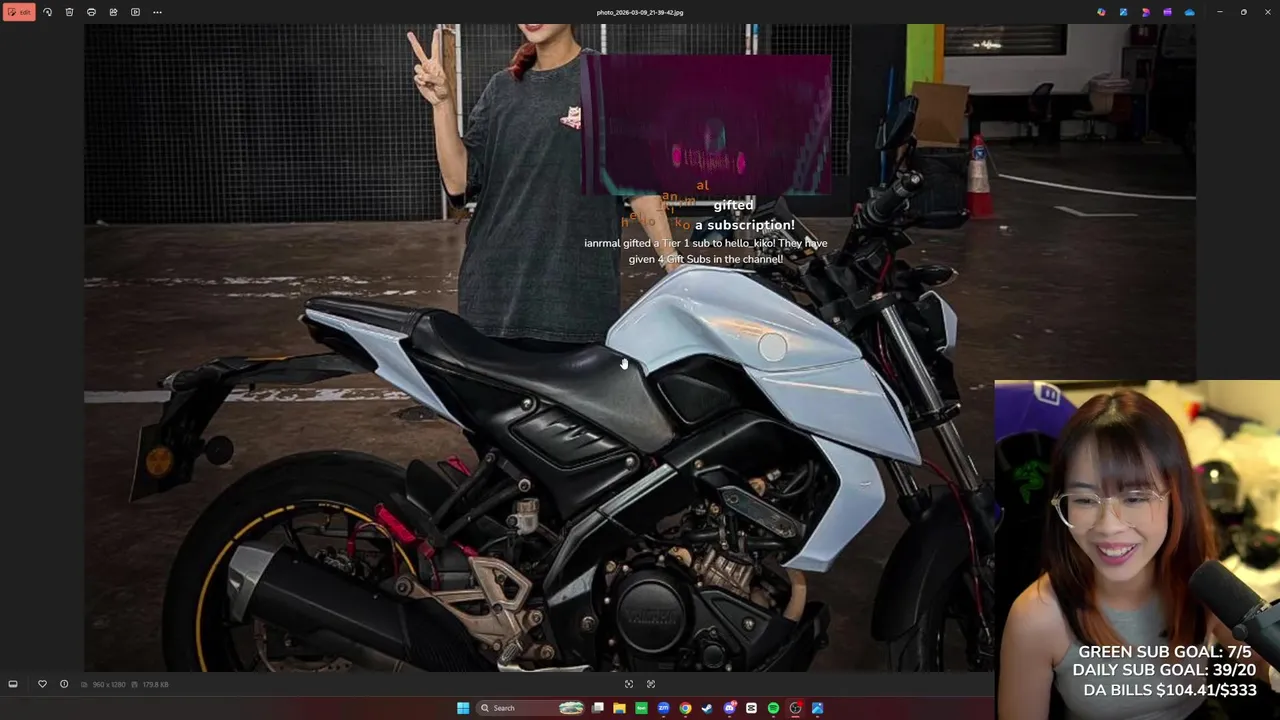This screenshot has height=720, width=1280.
Task: Click the streamer webcam overlay
Action: [1137, 550]
